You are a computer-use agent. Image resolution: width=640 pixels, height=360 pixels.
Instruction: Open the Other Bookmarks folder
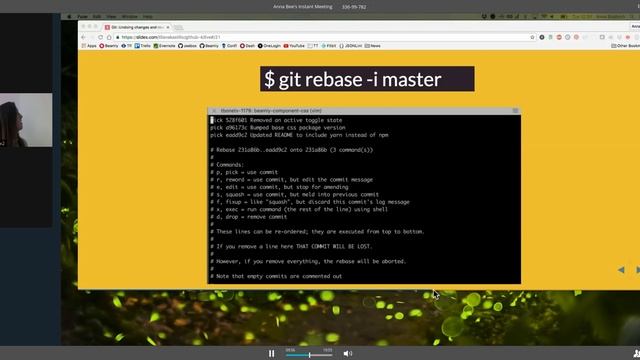pyautogui.click(x=626, y=46)
